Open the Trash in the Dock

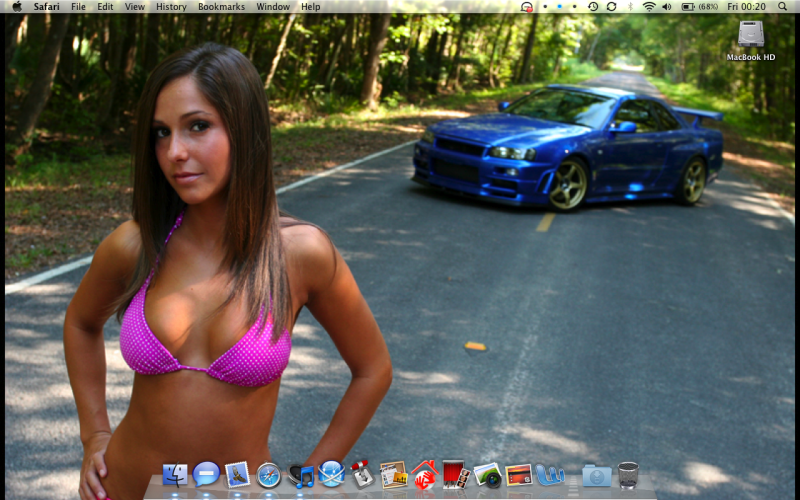pyautogui.click(x=628, y=474)
